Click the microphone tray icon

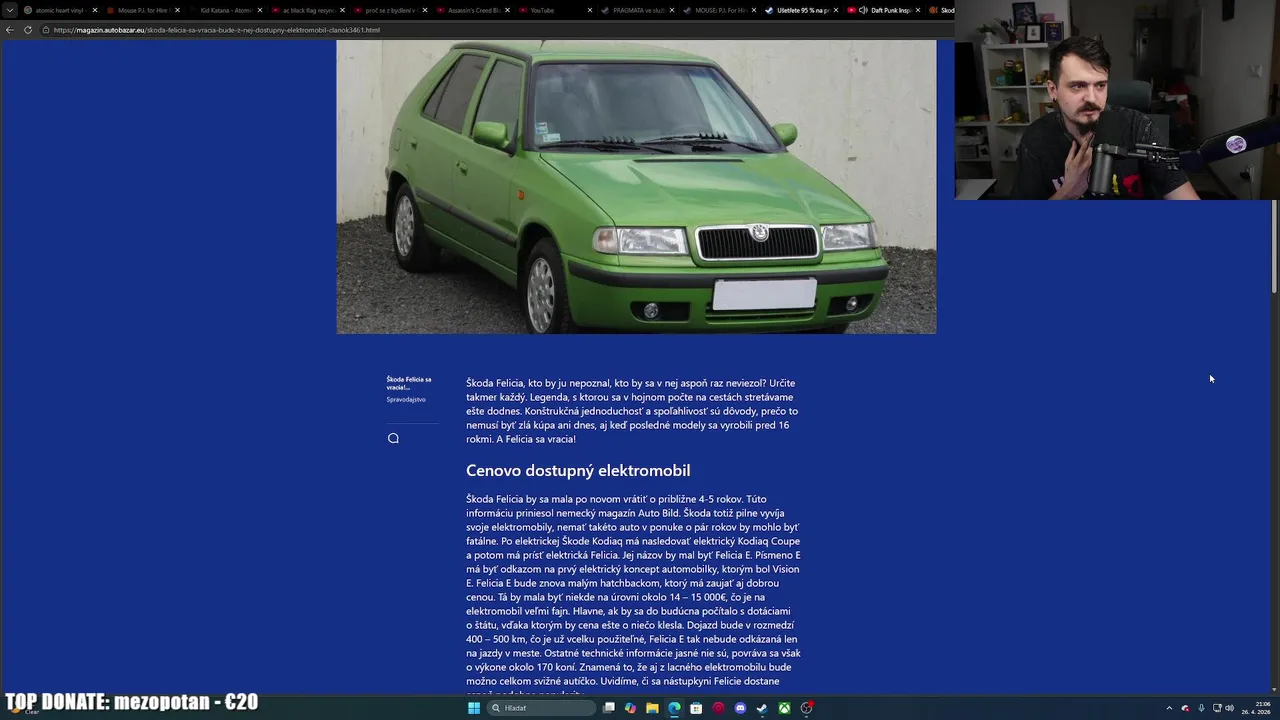[1201, 708]
